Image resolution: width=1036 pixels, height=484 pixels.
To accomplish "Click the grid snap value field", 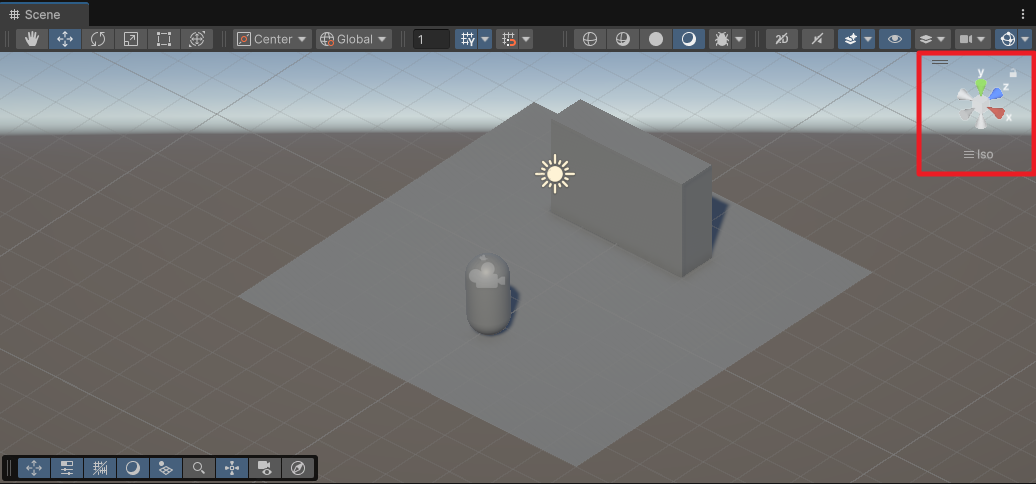I will pos(431,40).
